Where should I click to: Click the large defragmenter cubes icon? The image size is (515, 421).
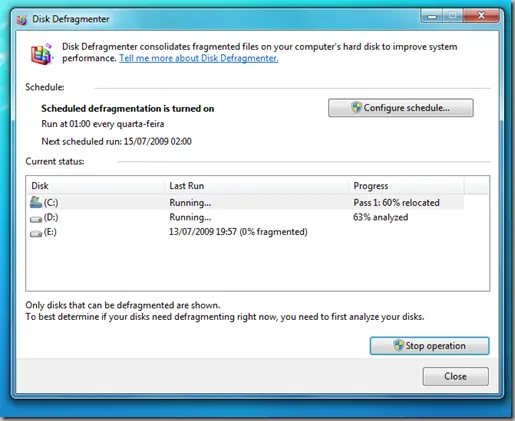pyautogui.click(x=42, y=53)
